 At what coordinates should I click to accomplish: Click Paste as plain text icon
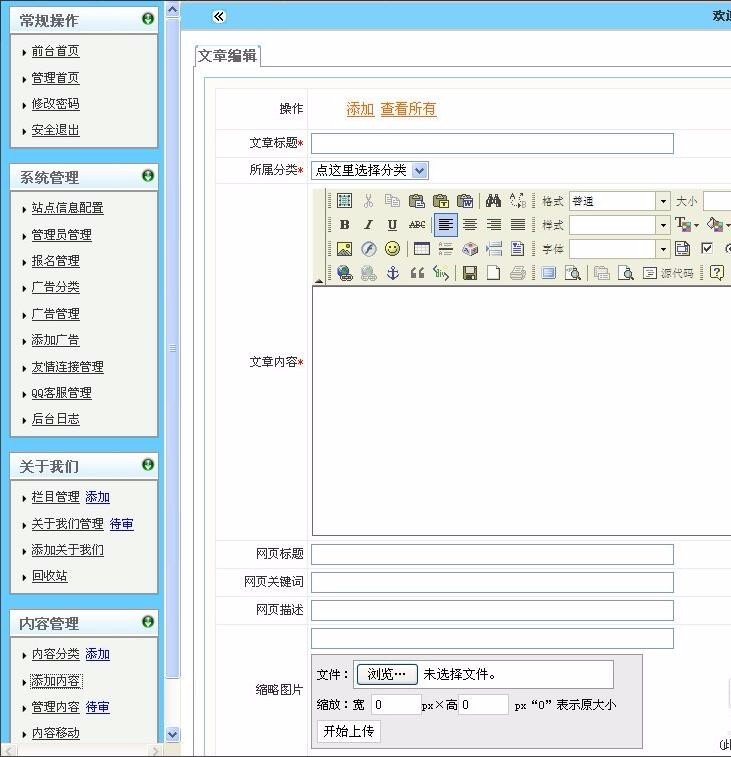pos(440,200)
